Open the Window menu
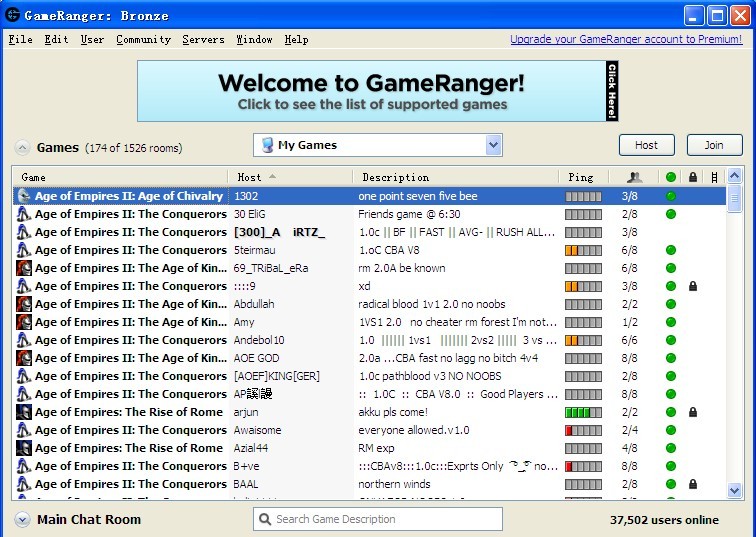Viewport: 756px width, 537px height. pos(254,40)
